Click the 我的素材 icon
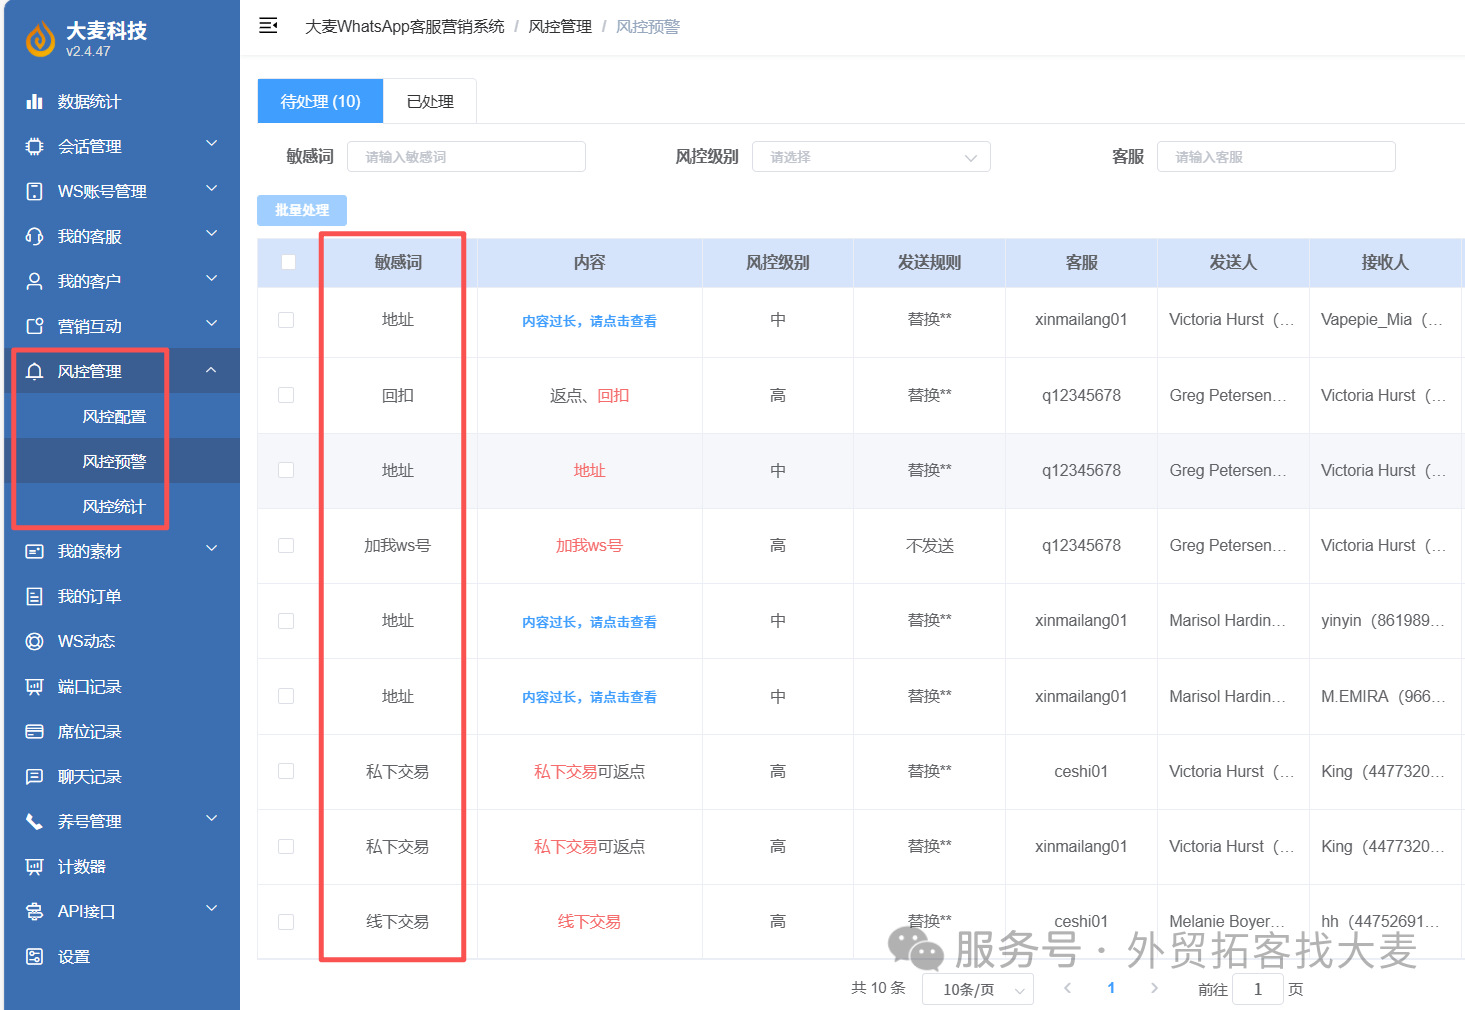Viewport: 1465px width, 1010px height. point(34,551)
